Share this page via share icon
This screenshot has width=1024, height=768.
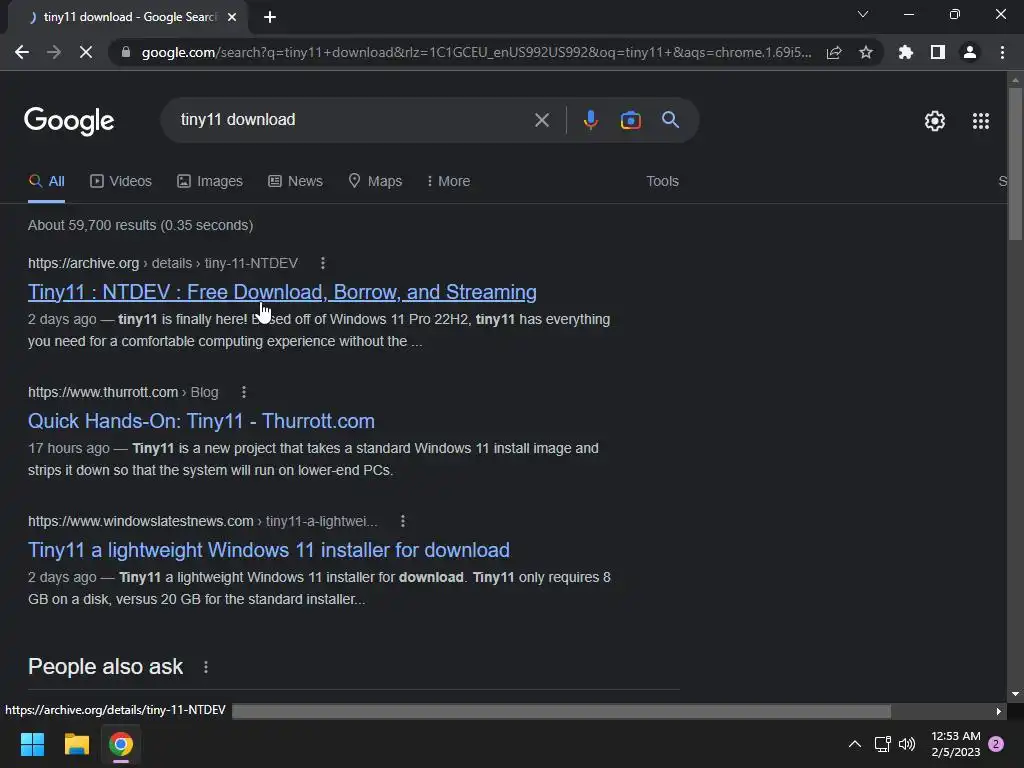[x=833, y=52]
